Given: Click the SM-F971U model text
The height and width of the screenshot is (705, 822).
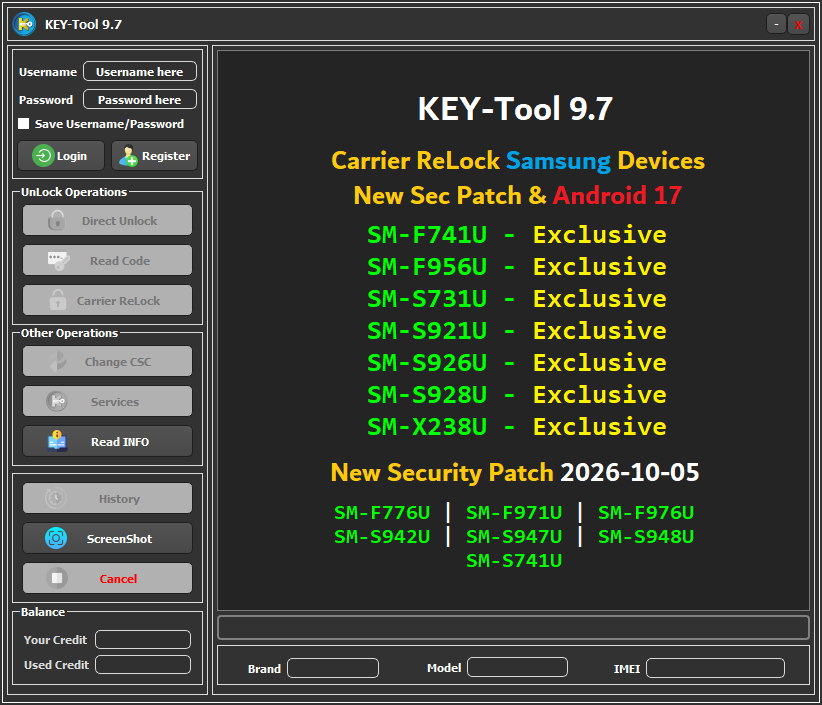Looking at the screenshot, I should point(514,512).
